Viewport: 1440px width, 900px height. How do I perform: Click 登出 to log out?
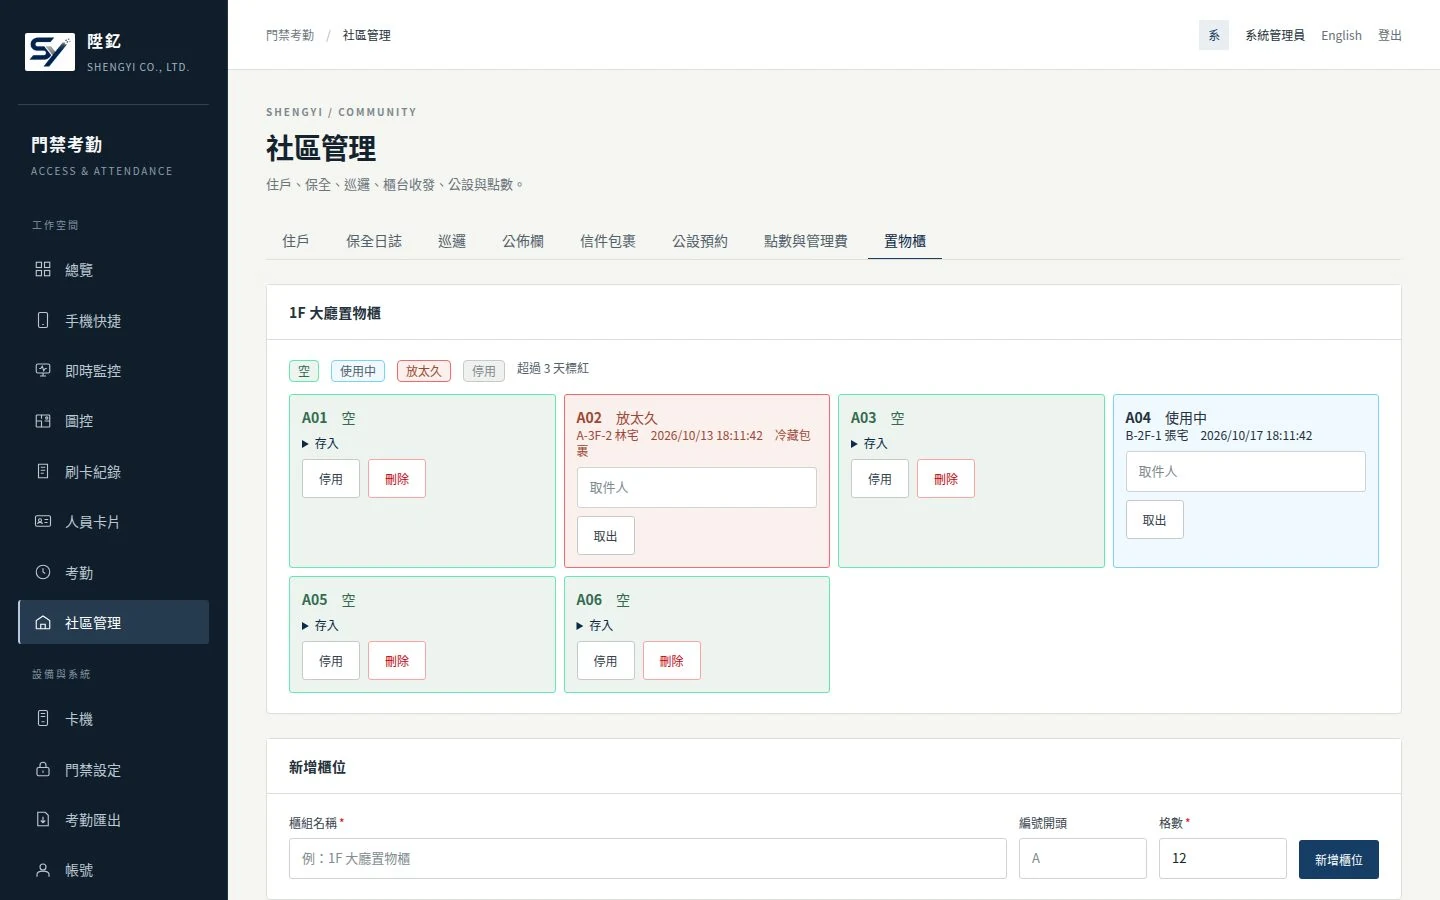click(x=1390, y=35)
